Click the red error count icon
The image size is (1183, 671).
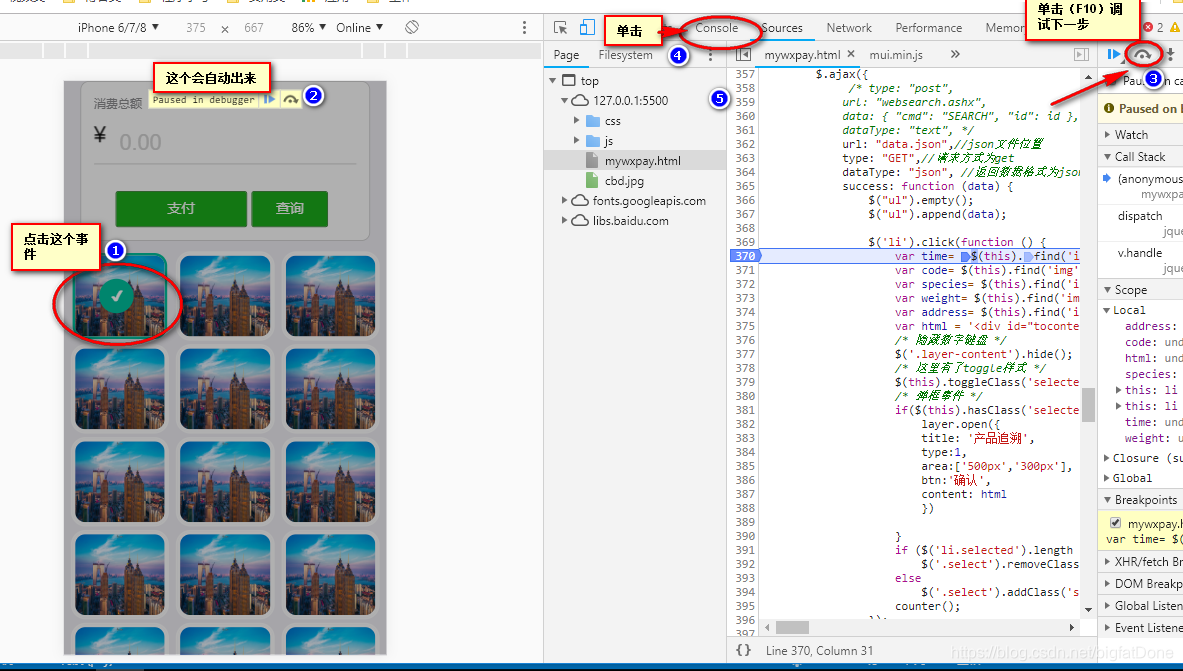[1148, 27]
